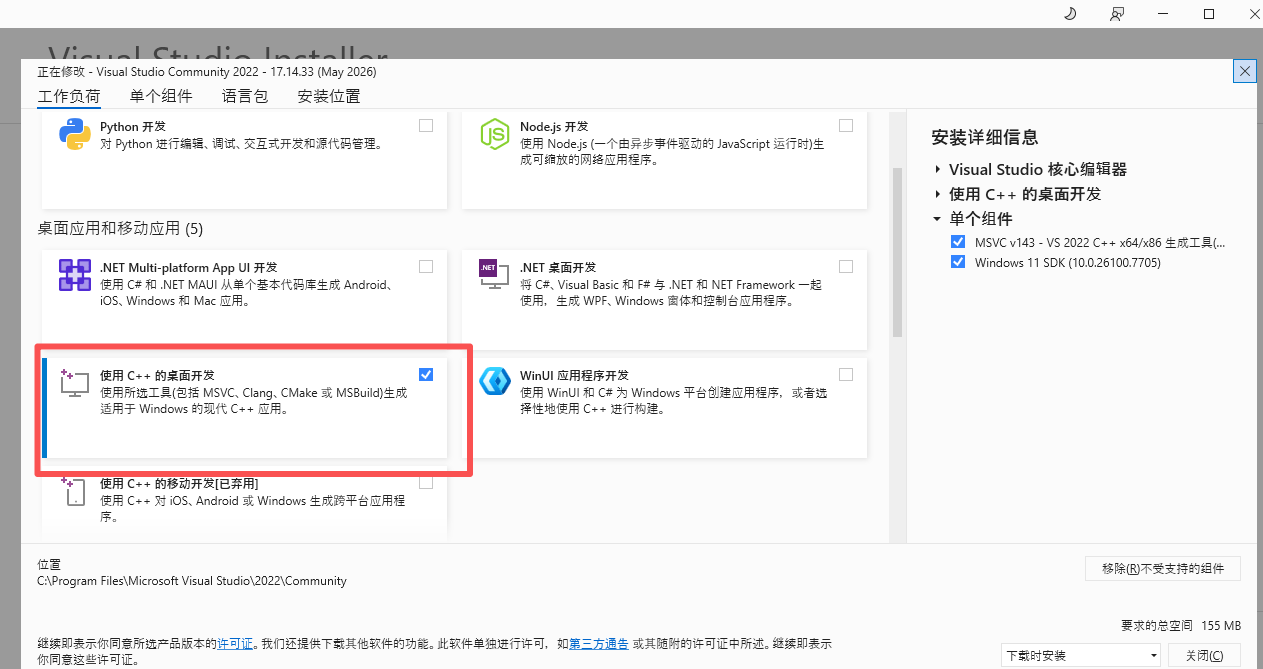
Task: Check 使用 C++ 的移动开发 checkbox
Action: click(426, 483)
